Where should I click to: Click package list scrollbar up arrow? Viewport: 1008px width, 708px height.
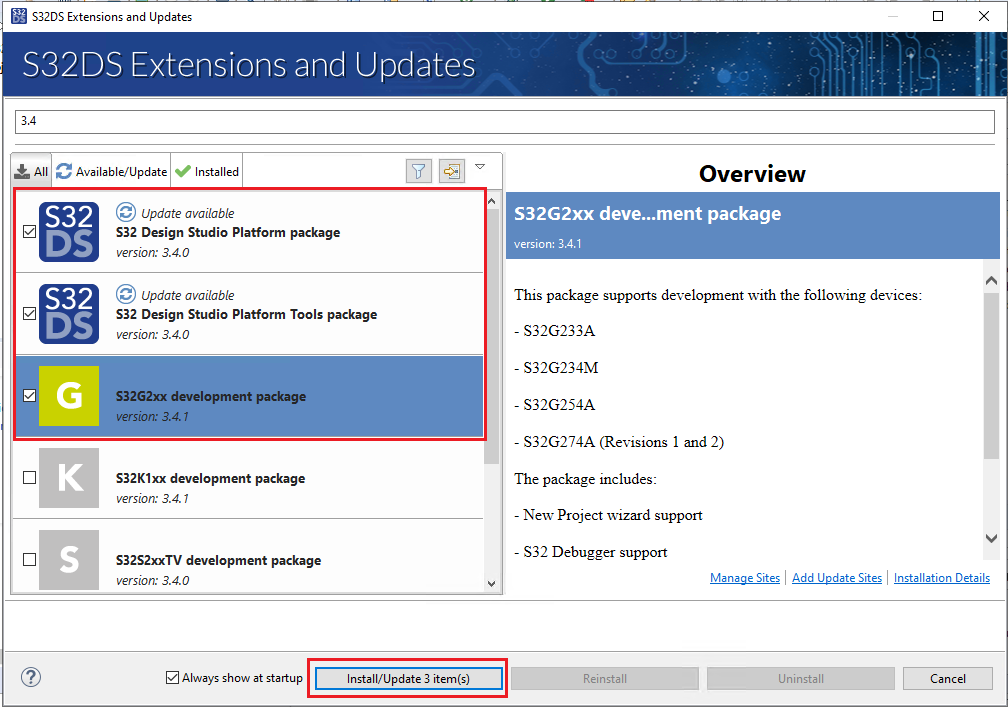492,201
